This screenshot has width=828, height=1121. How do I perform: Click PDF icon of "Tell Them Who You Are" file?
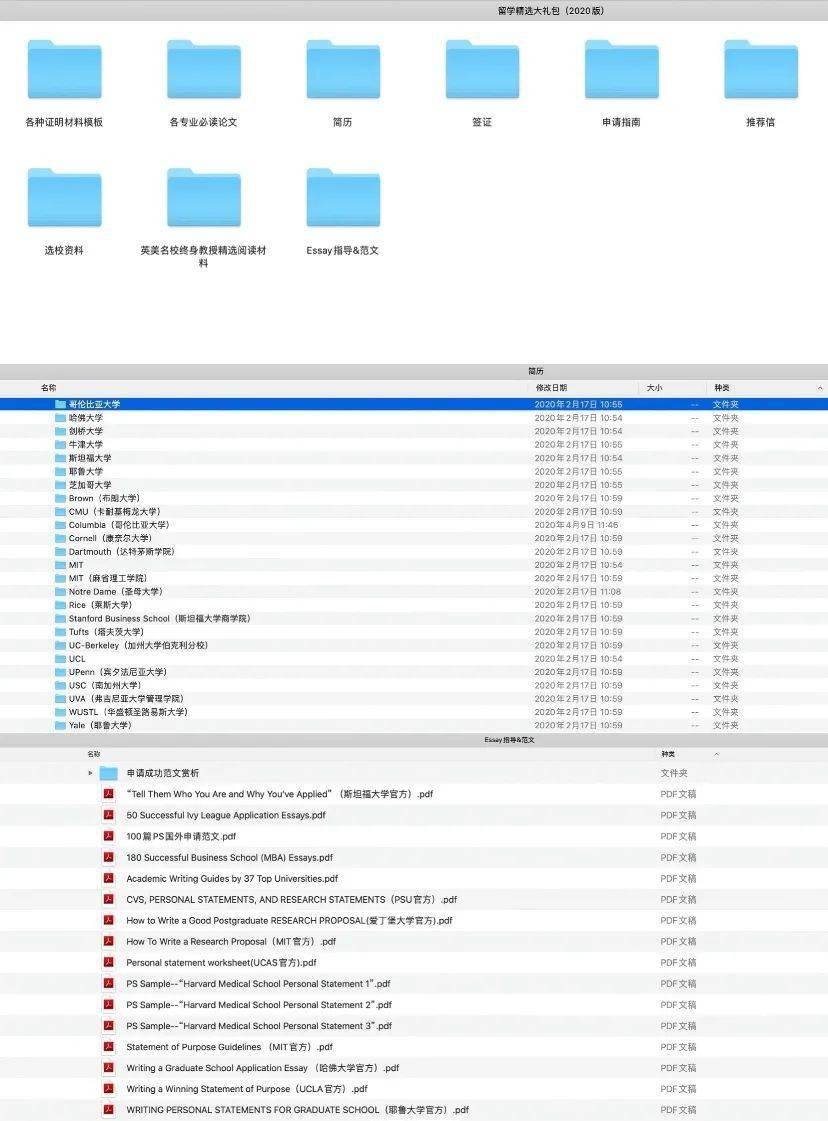tap(109, 794)
